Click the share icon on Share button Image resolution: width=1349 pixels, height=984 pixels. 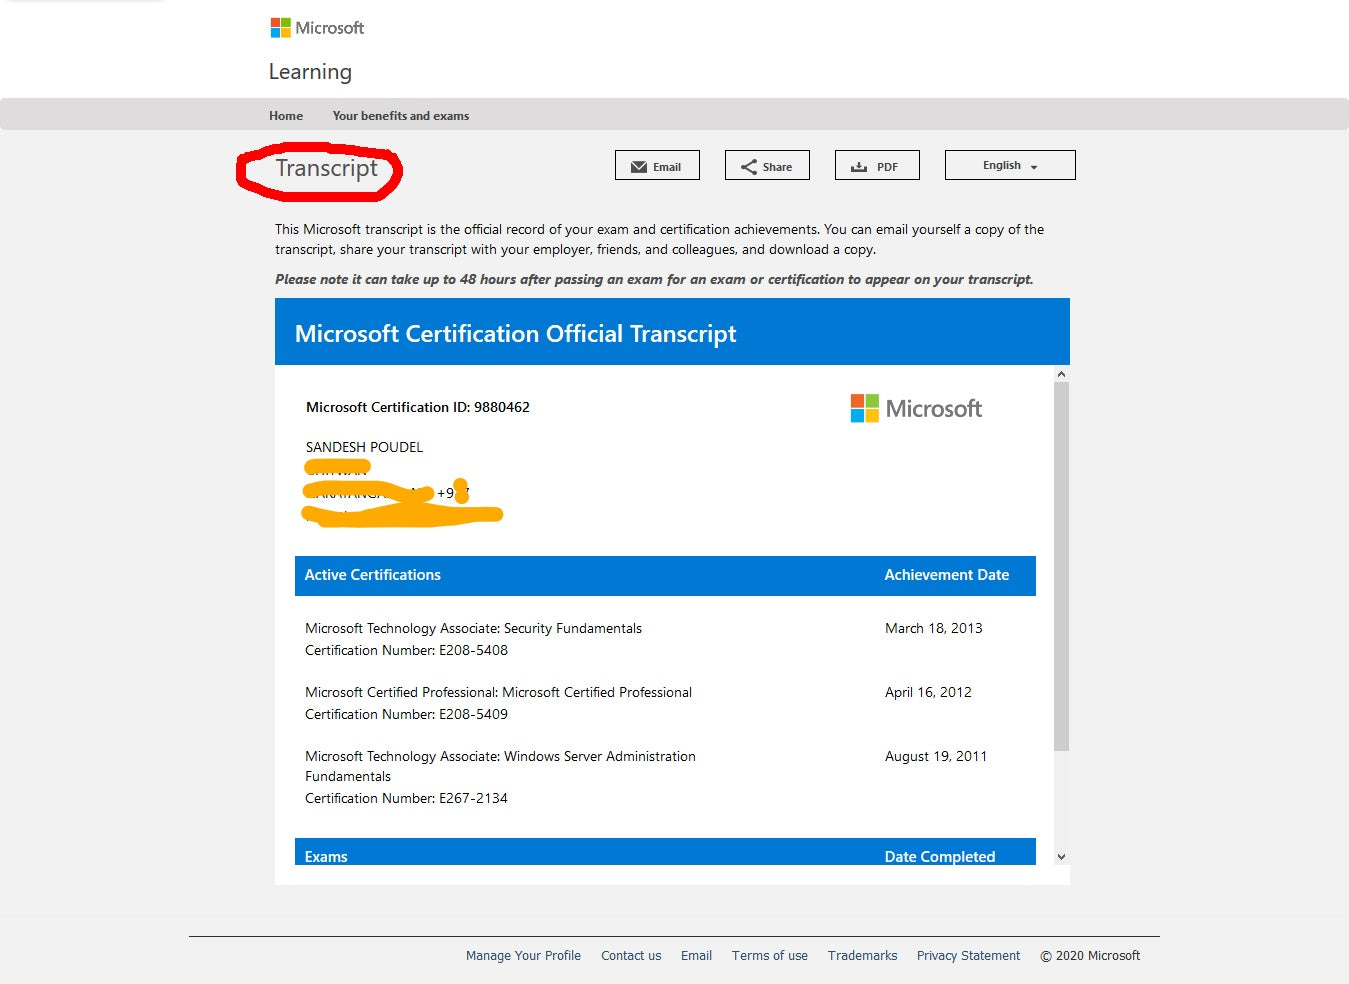tap(748, 167)
